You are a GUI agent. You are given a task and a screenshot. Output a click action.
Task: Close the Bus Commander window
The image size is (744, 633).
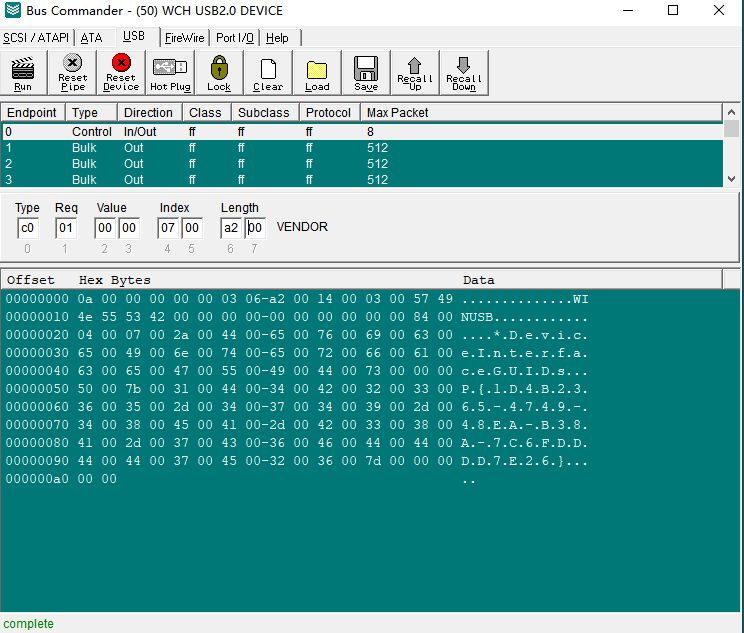click(x=719, y=10)
